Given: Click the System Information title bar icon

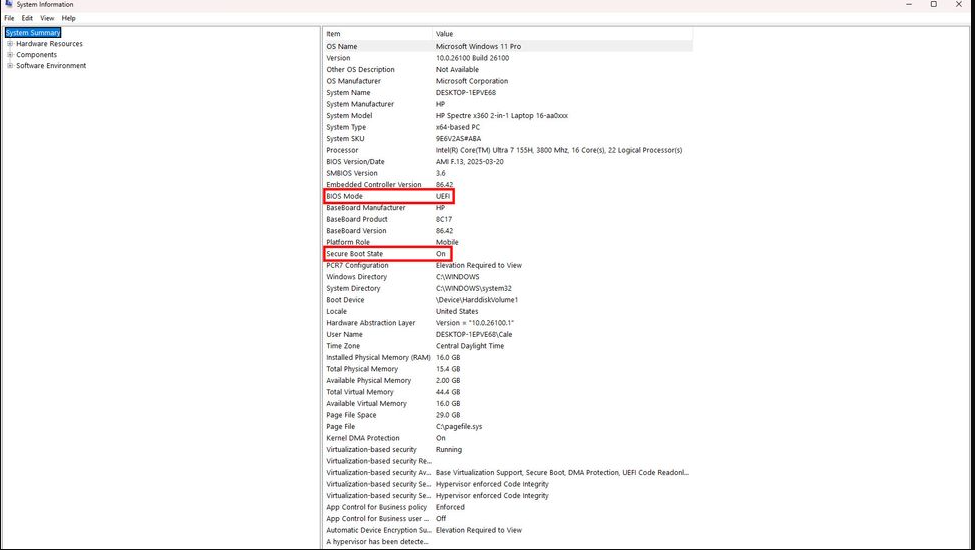Looking at the screenshot, I should 8,5.
